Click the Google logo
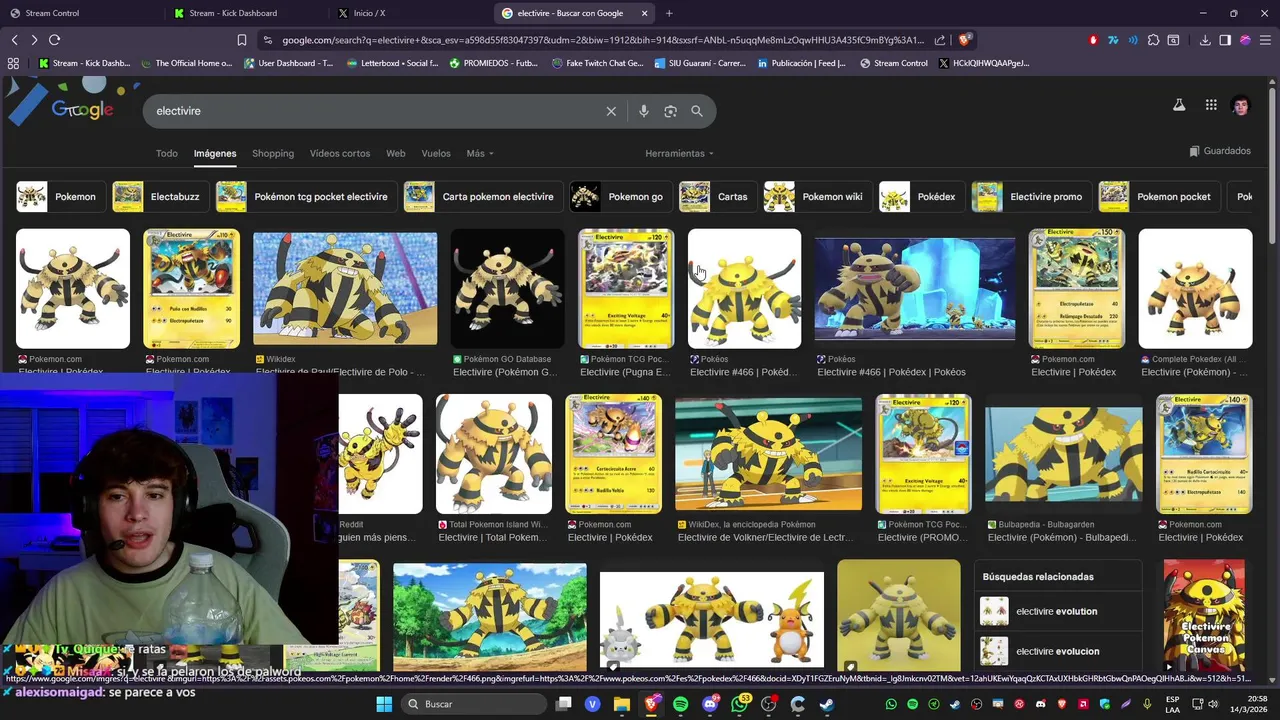This screenshot has height=720, width=1280. pyautogui.click(x=82, y=110)
